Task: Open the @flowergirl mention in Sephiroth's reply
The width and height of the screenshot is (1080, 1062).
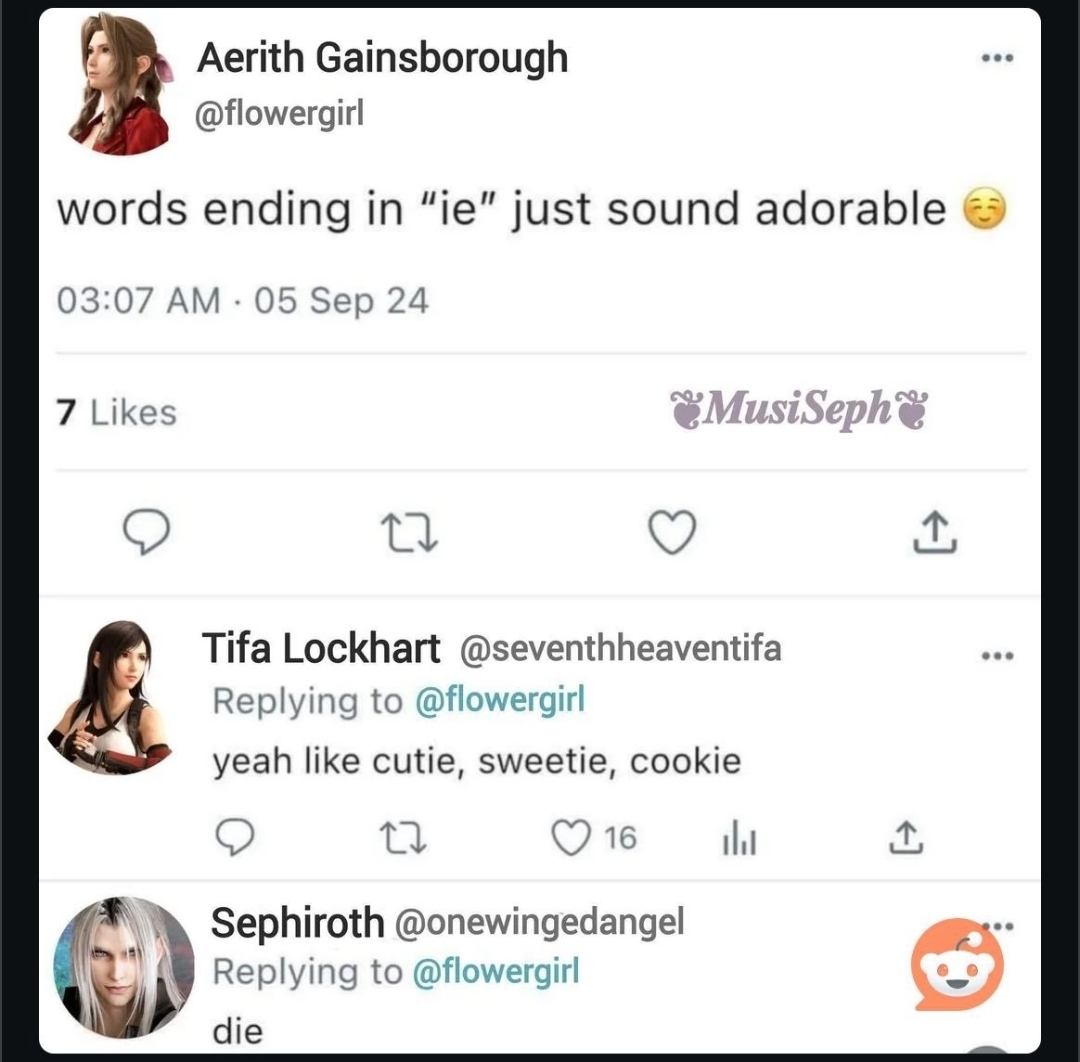Action: (x=496, y=971)
